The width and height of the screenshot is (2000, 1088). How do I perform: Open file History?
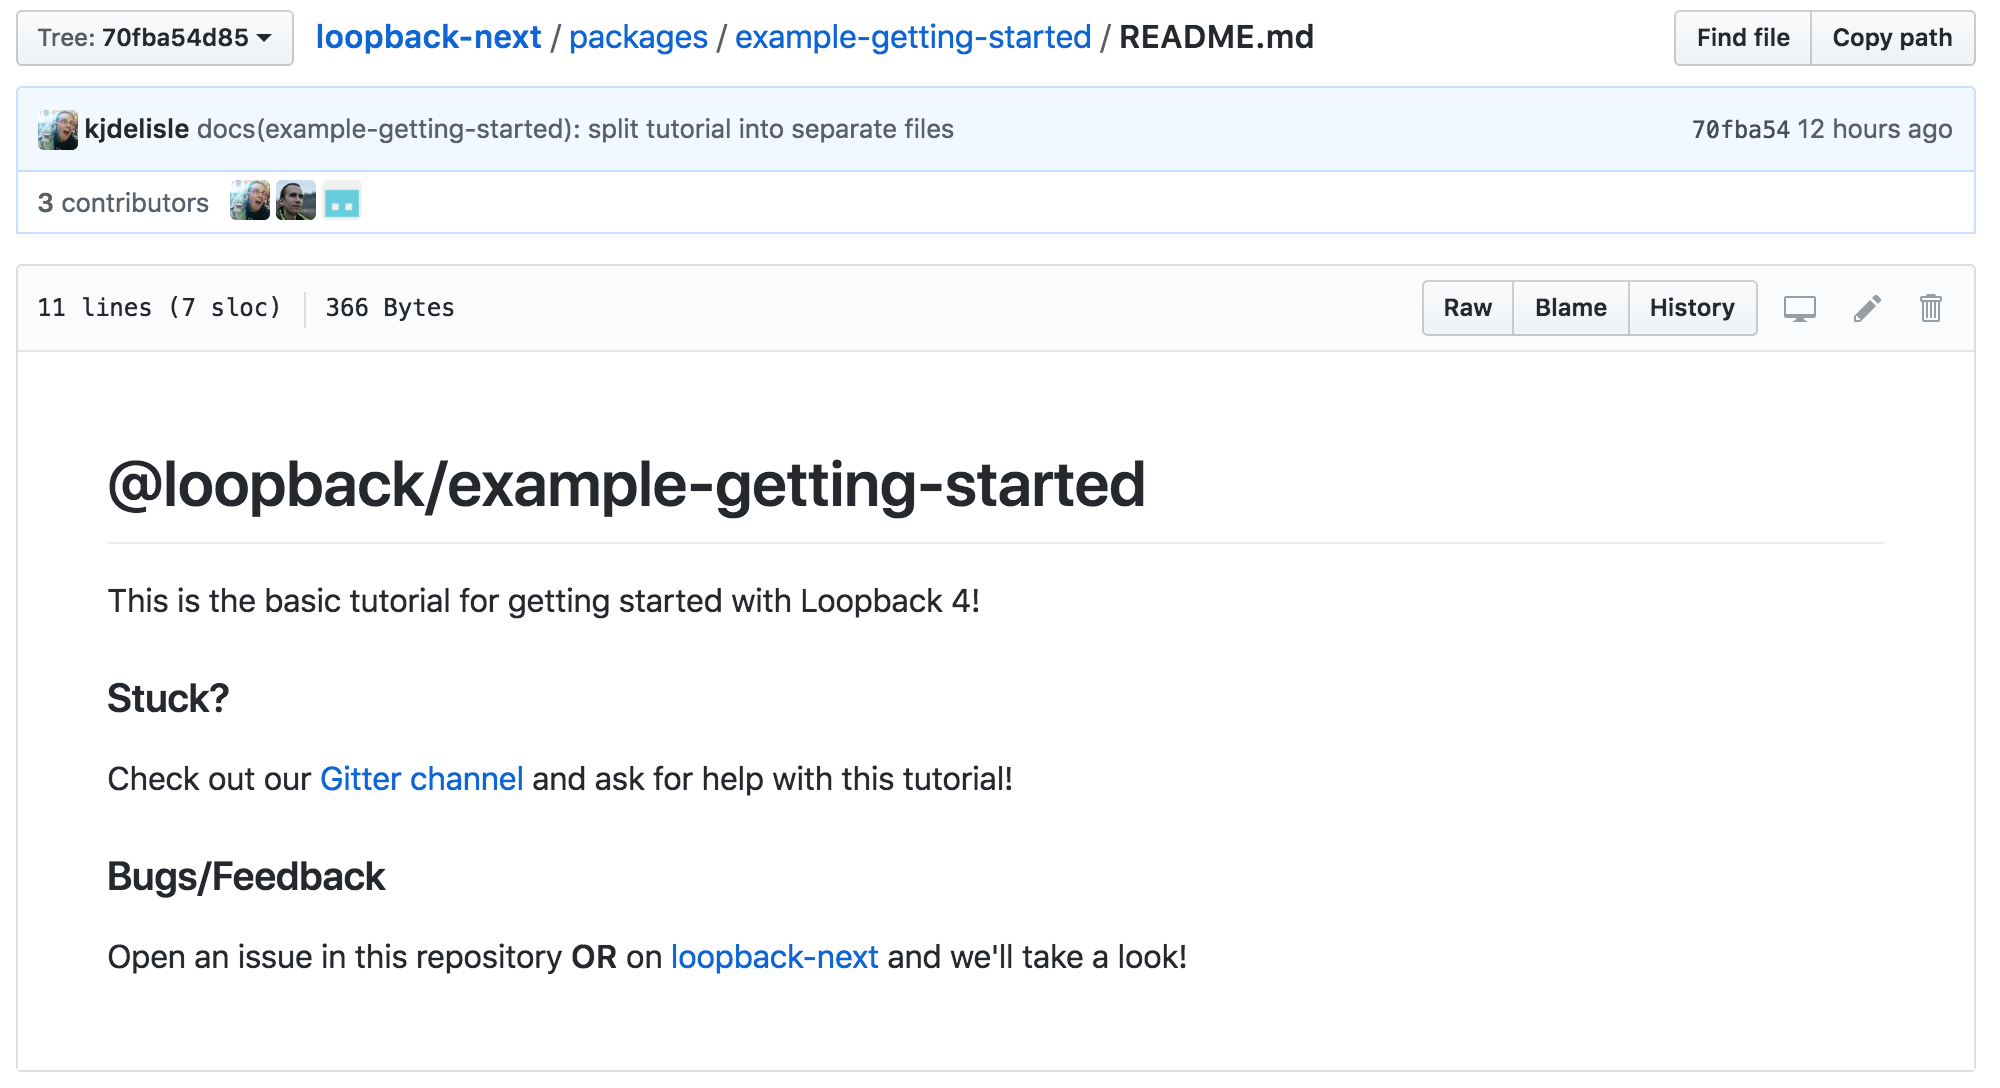tap(1691, 308)
